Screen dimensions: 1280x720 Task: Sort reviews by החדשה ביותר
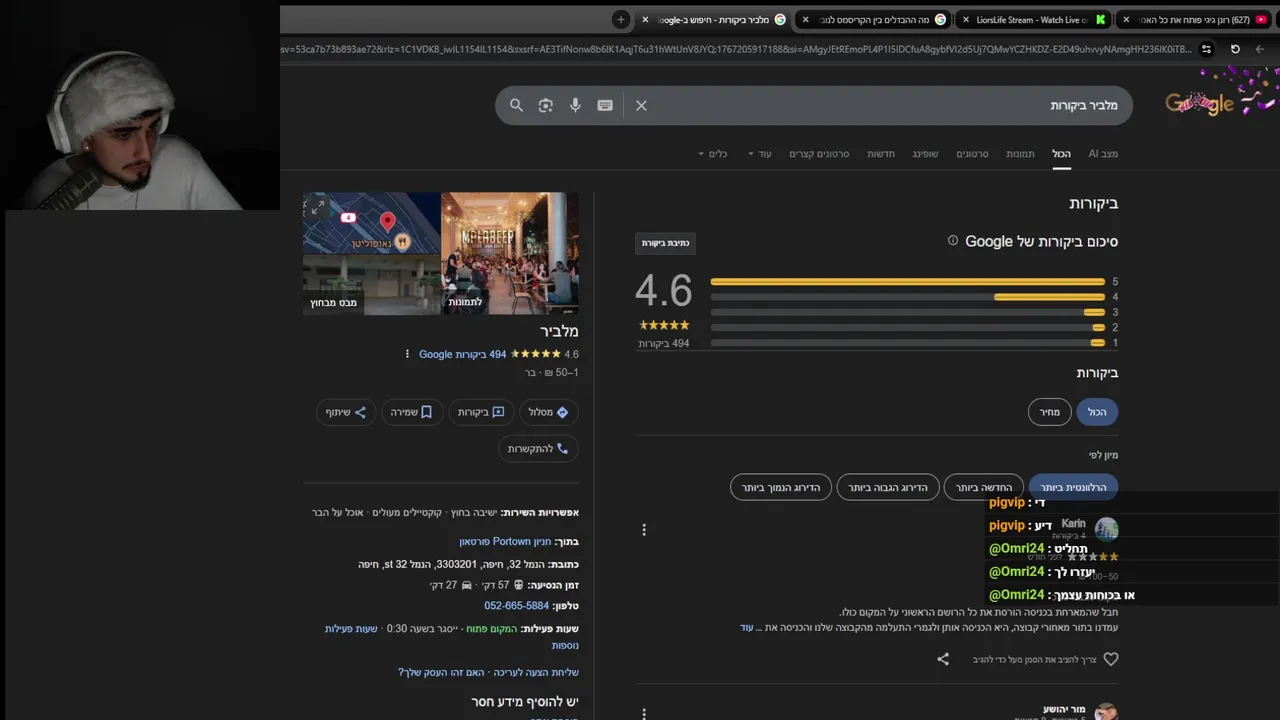click(x=984, y=487)
